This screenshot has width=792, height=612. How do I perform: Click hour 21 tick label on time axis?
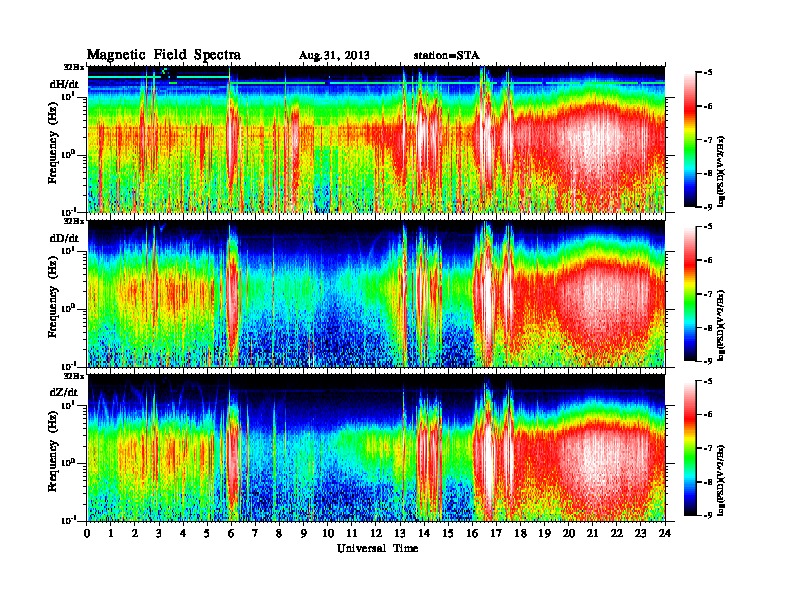pos(592,533)
